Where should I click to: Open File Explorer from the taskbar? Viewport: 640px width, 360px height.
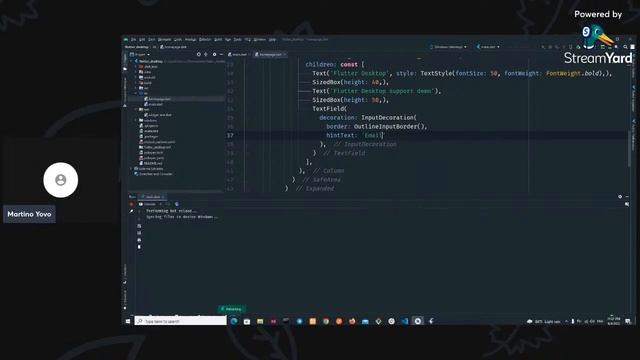(x=260, y=321)
